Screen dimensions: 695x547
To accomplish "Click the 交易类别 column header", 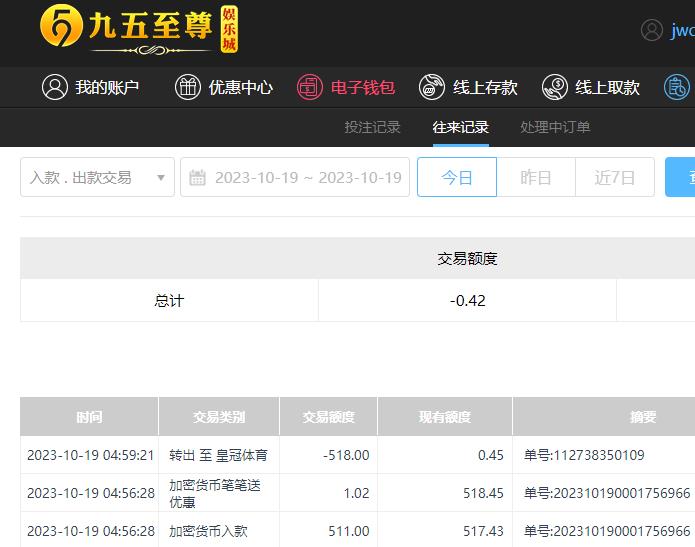I will point(219,417).
